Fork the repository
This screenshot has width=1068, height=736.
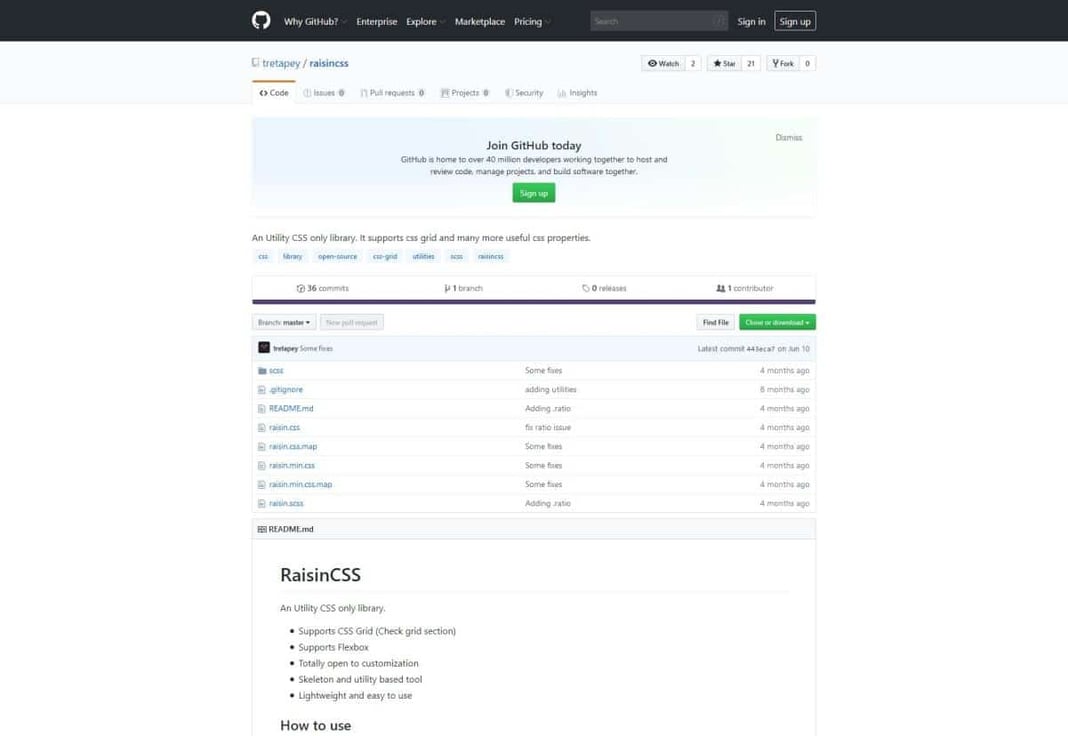click(775, 62)
